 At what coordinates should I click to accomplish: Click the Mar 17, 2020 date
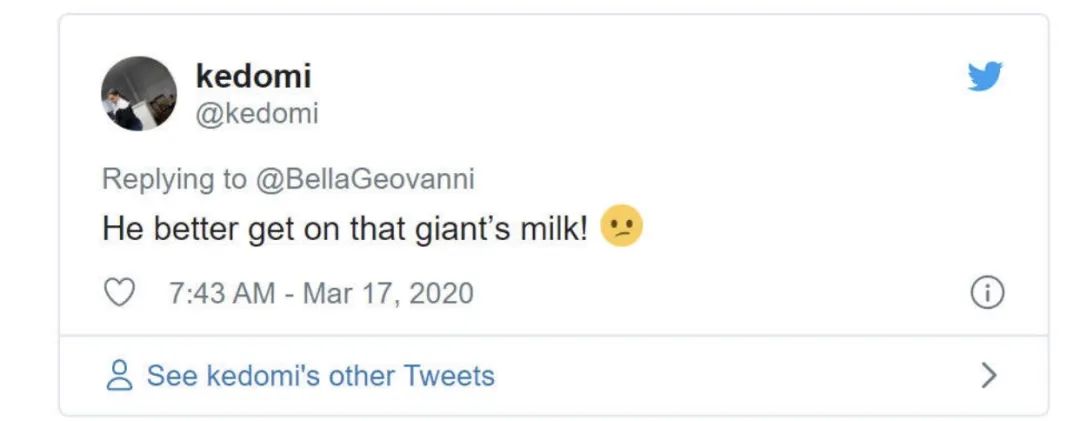pyautogui.click(x=388, y=294)
